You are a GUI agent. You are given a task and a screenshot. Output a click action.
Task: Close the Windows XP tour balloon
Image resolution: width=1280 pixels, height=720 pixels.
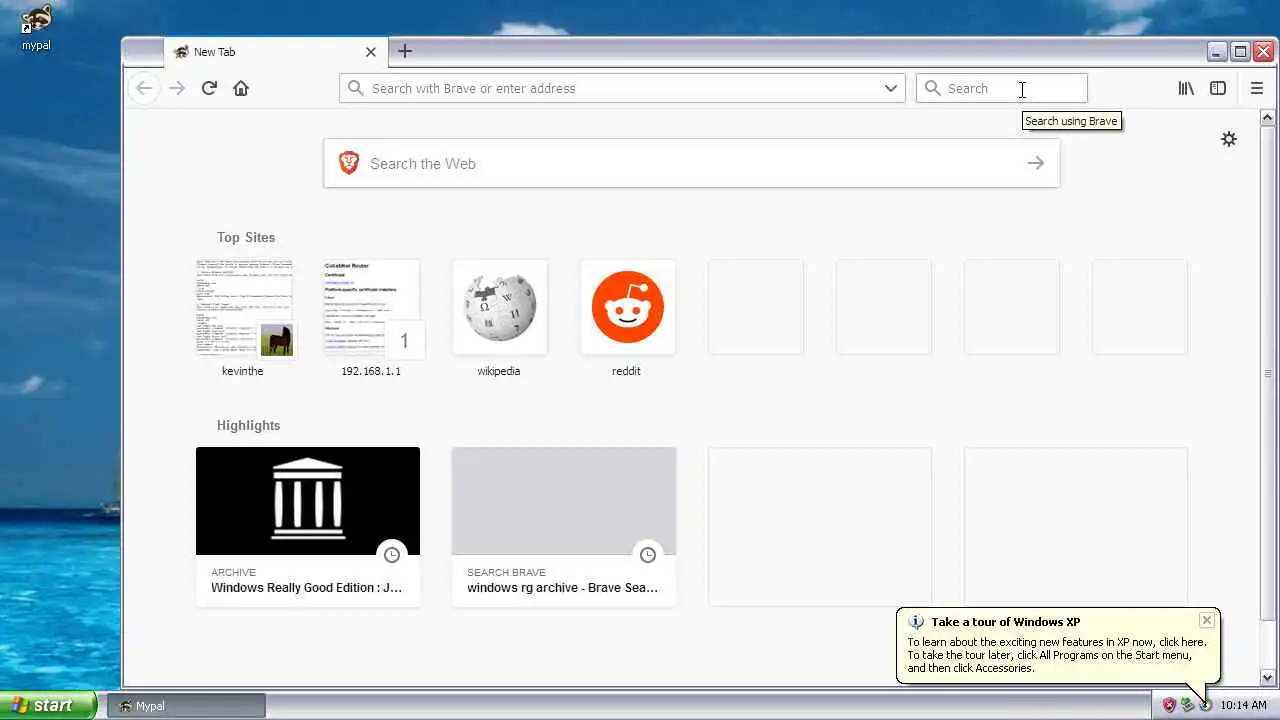coord(1207,620)
